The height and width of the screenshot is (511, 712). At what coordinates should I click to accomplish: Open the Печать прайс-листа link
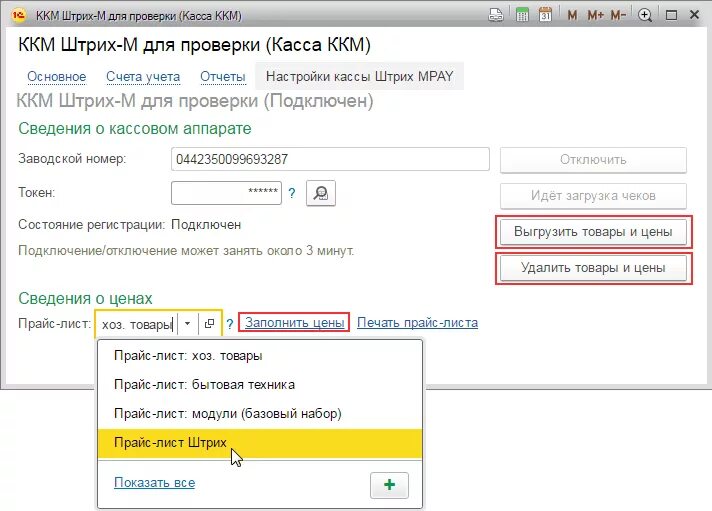point(417,322)
